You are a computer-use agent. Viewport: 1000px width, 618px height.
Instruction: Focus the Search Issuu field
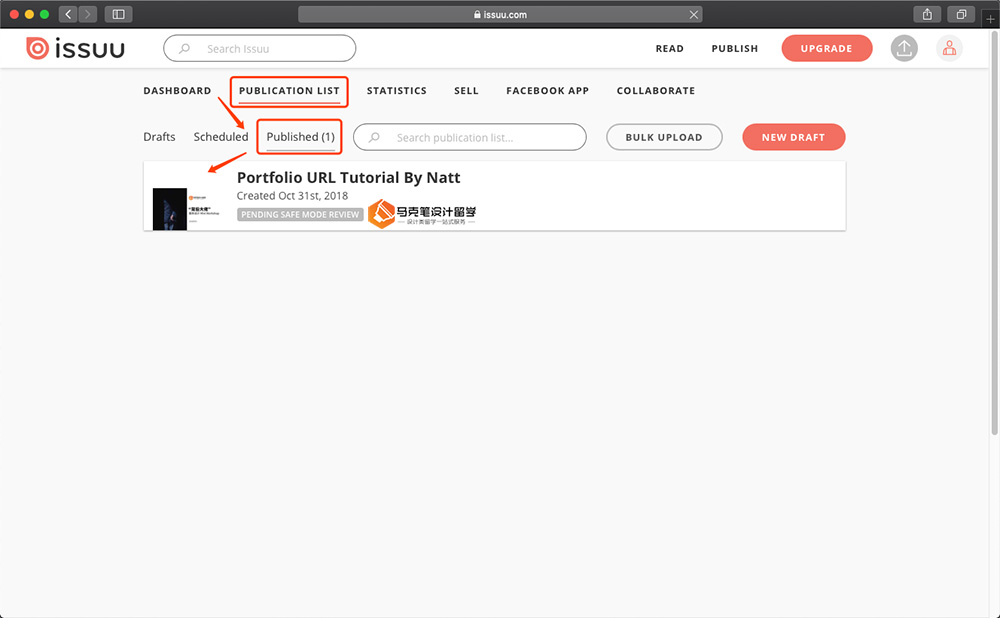(x=260, y=48)
